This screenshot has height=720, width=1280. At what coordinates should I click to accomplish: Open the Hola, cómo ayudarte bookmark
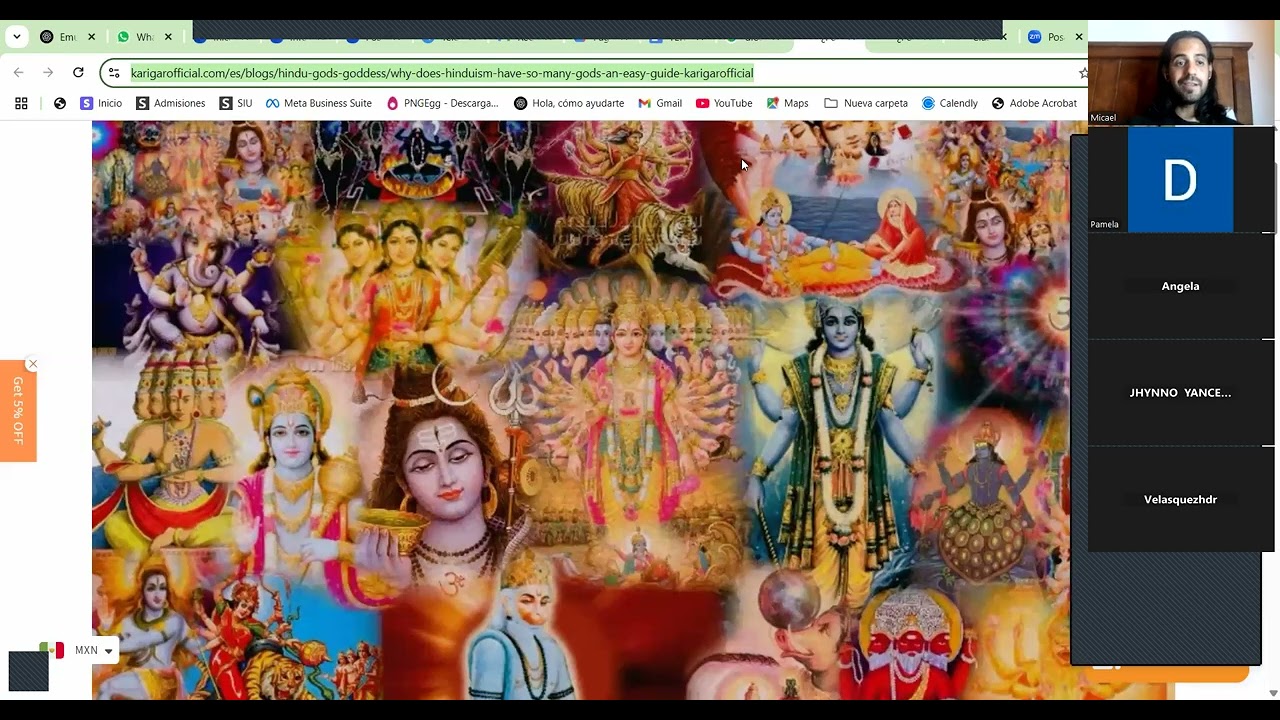click(569, 103)
